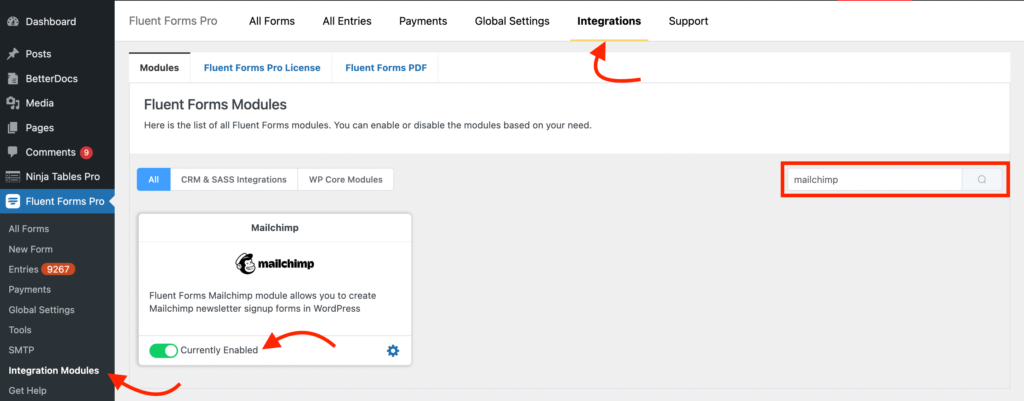Open Mailchimp module settings gear icon

click(x=392, y=351)
